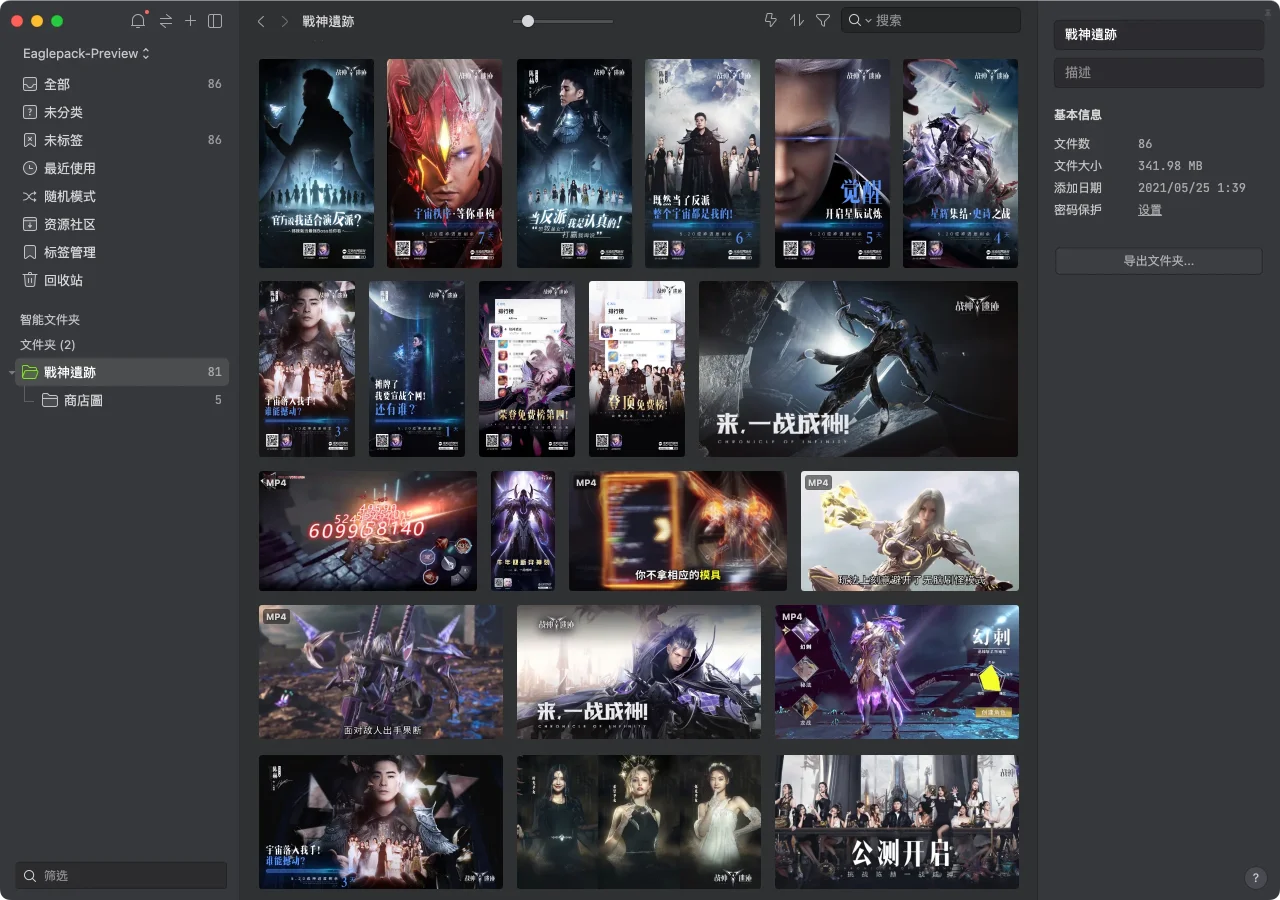Open 标签管理 in the sidebar
The height and width of the screenshot is (900, 1280).
70,252
